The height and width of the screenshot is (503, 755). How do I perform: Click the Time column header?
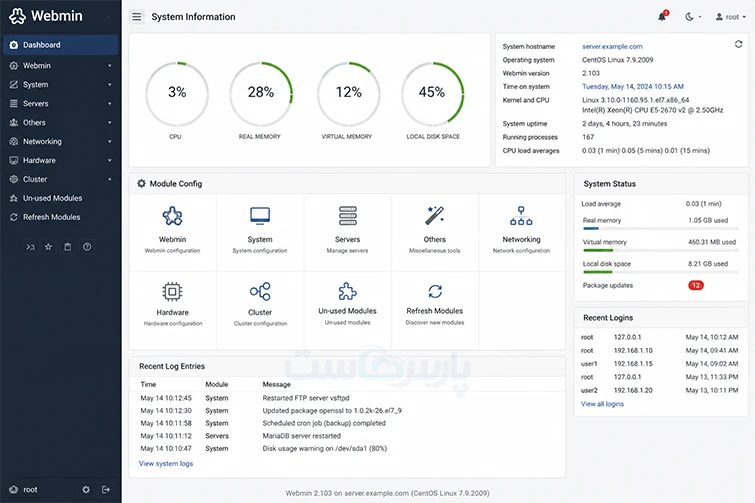click(148, 384)
